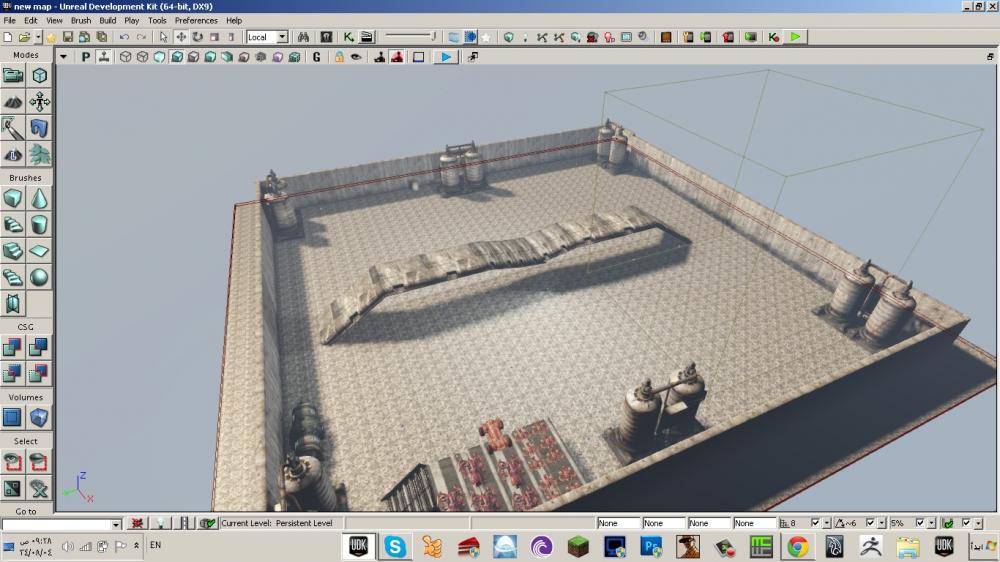Viewport: 1000px width, 562px height.
Task: Open Brush menu
Action: 81,20
